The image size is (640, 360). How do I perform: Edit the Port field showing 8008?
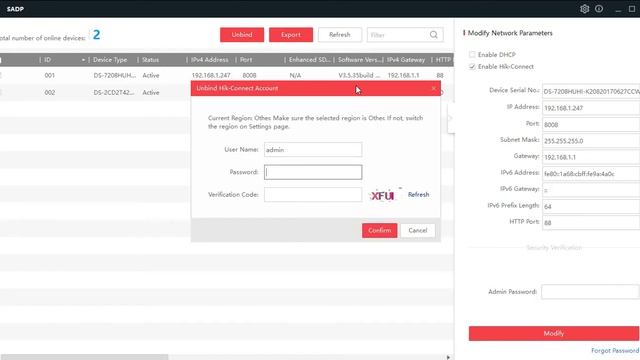[591, 124]
